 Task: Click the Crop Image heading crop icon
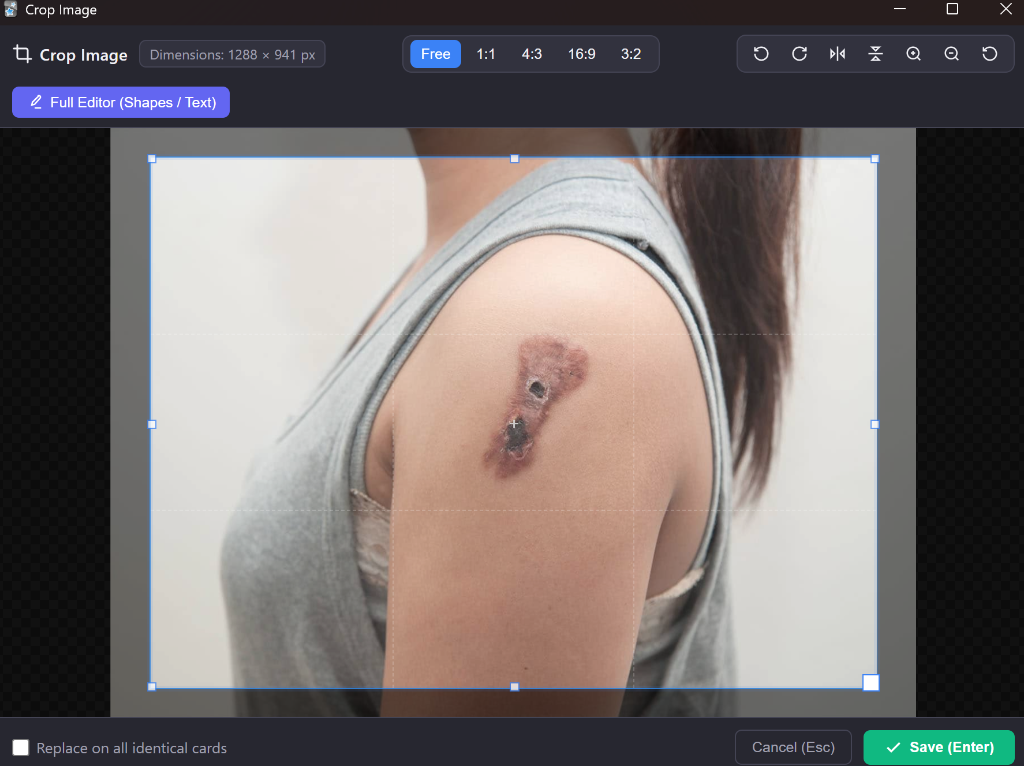pyautogui.click(x=22, y=54)
